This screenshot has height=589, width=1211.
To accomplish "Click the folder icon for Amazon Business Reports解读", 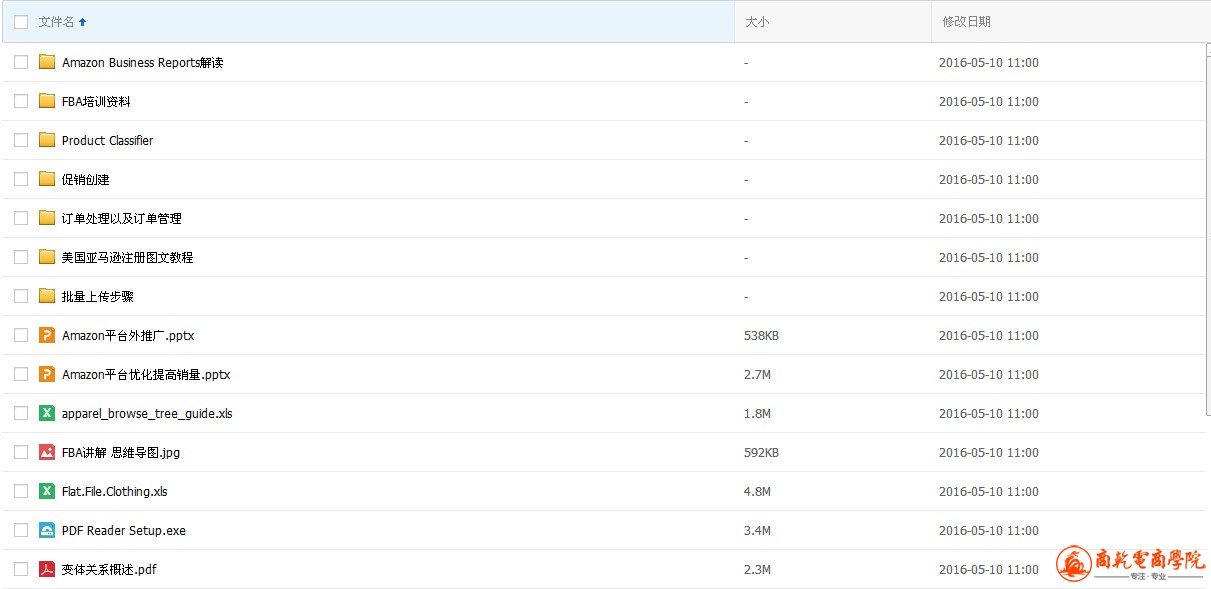I will [47, 62].
